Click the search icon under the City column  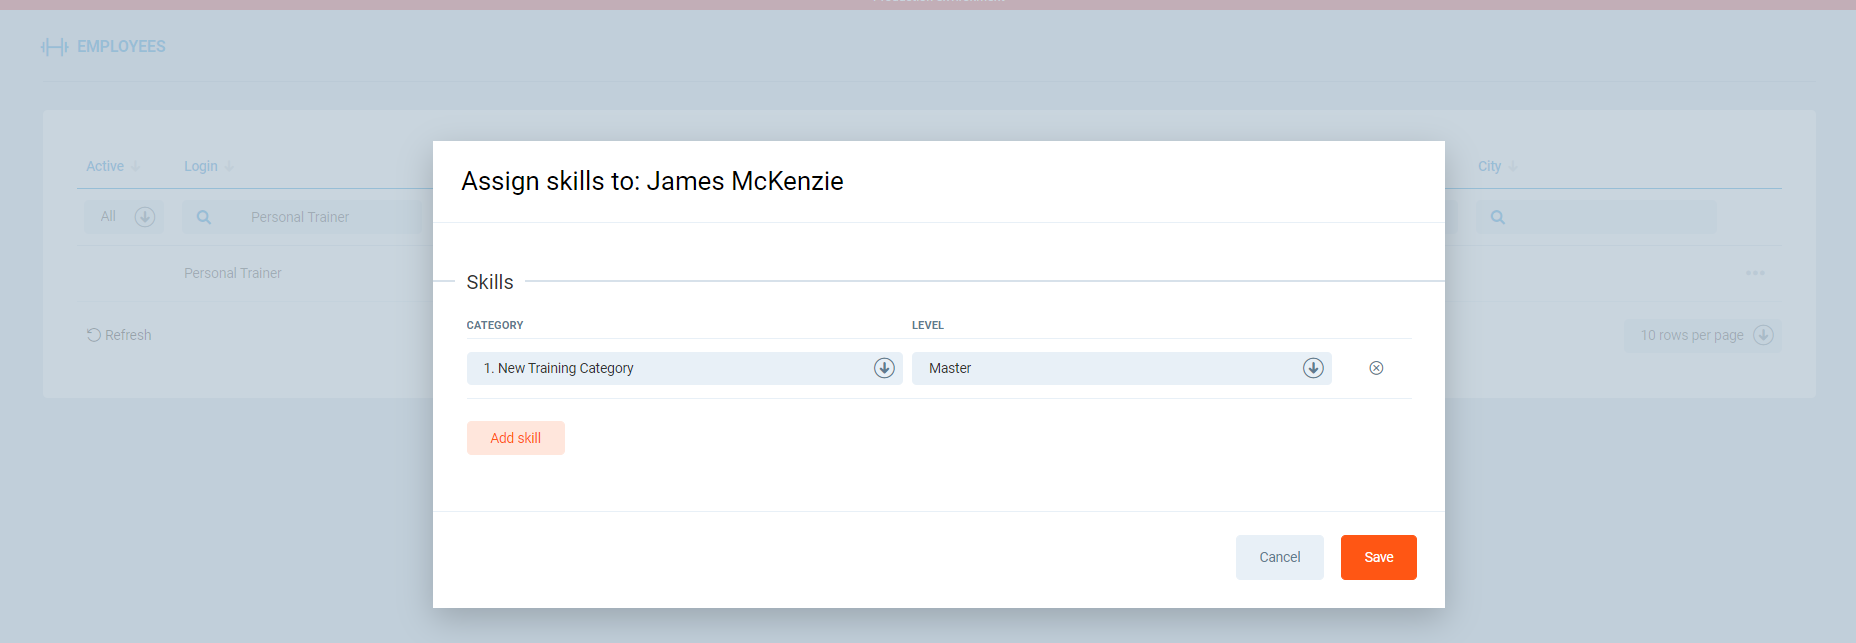coord(1497,217)
